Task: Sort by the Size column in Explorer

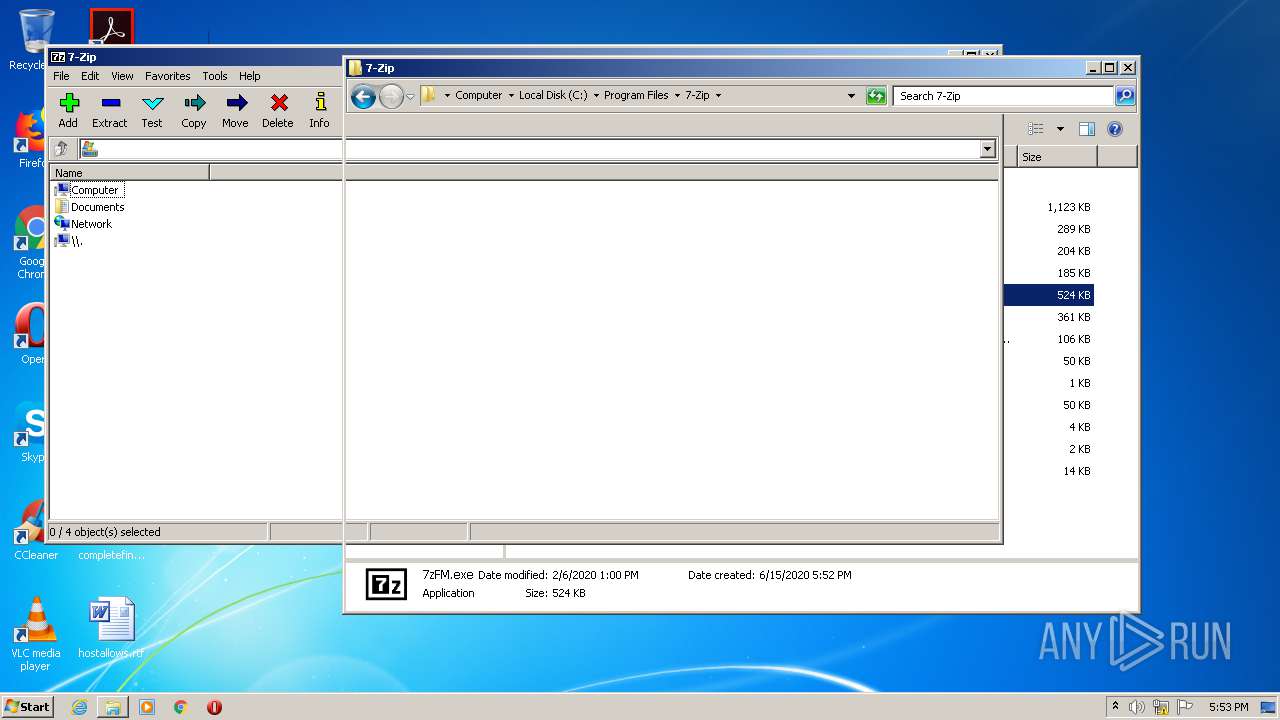Action: coord(1057,157)
